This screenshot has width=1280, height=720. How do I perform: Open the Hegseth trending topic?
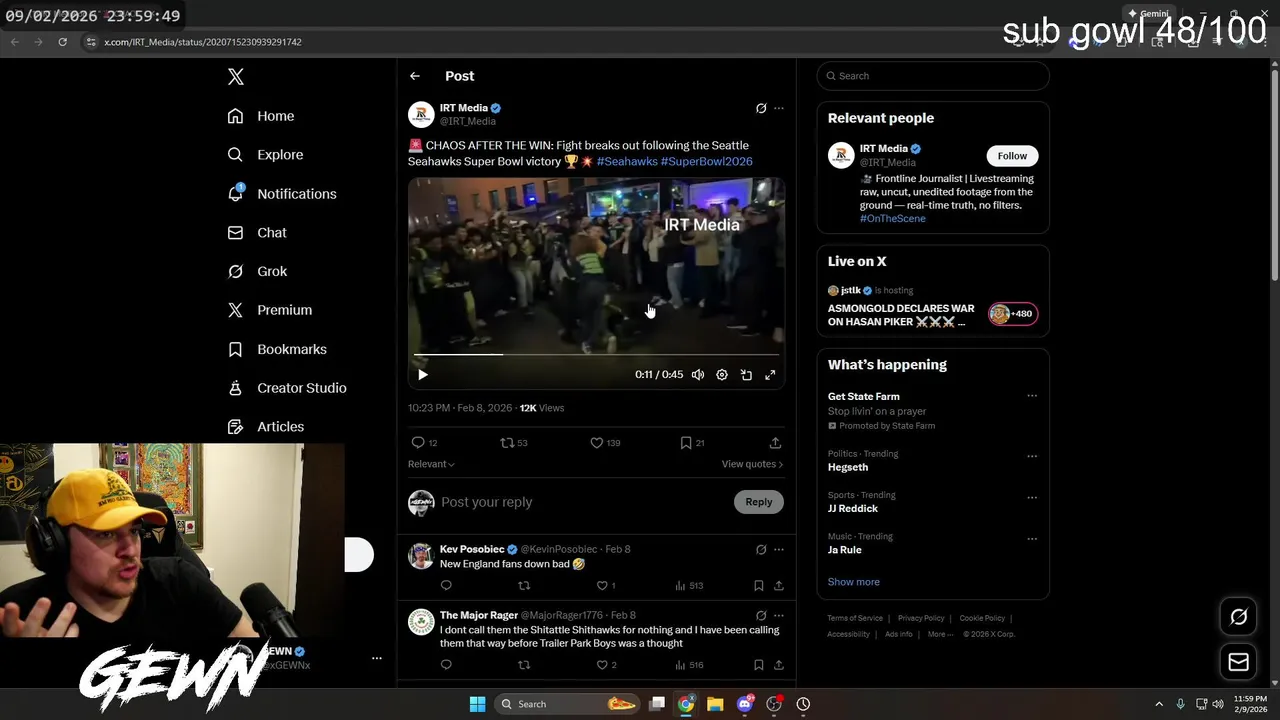pyautogui.click(x=848, y=467)
